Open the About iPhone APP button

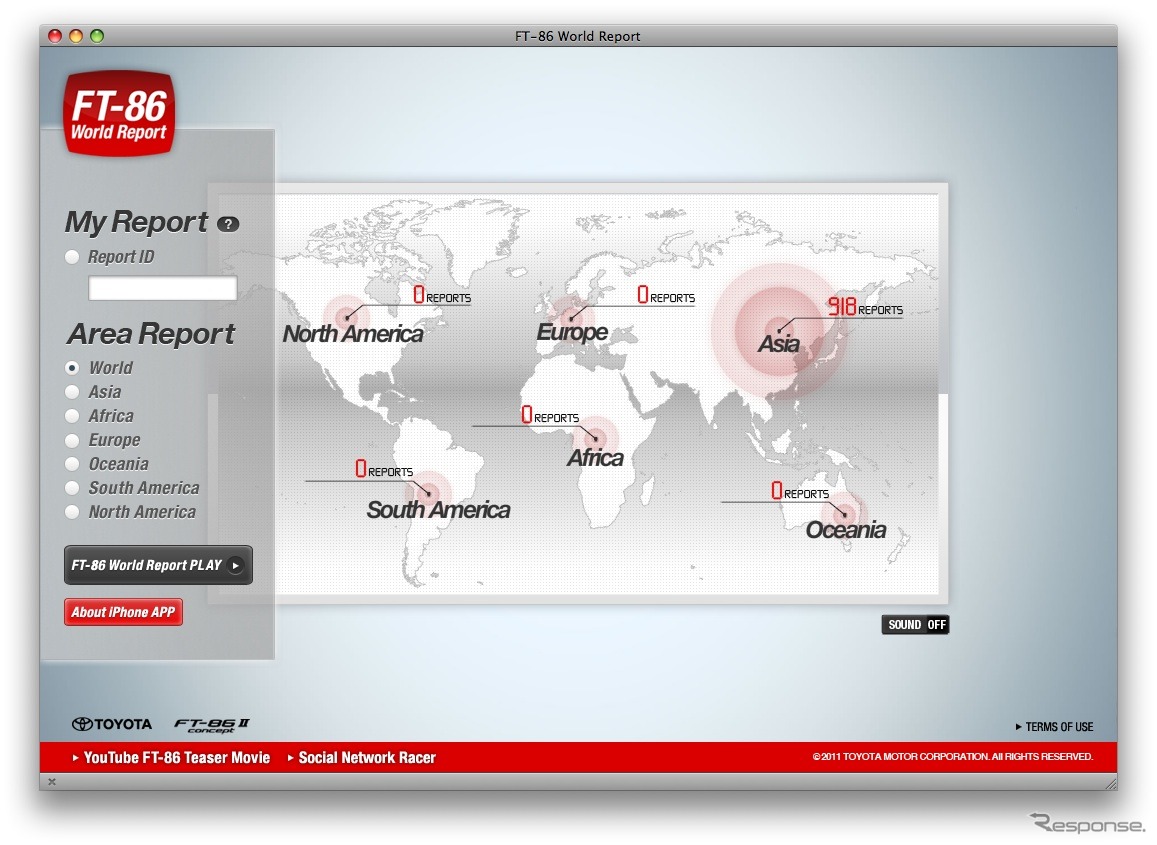click(x=123, y=612)
